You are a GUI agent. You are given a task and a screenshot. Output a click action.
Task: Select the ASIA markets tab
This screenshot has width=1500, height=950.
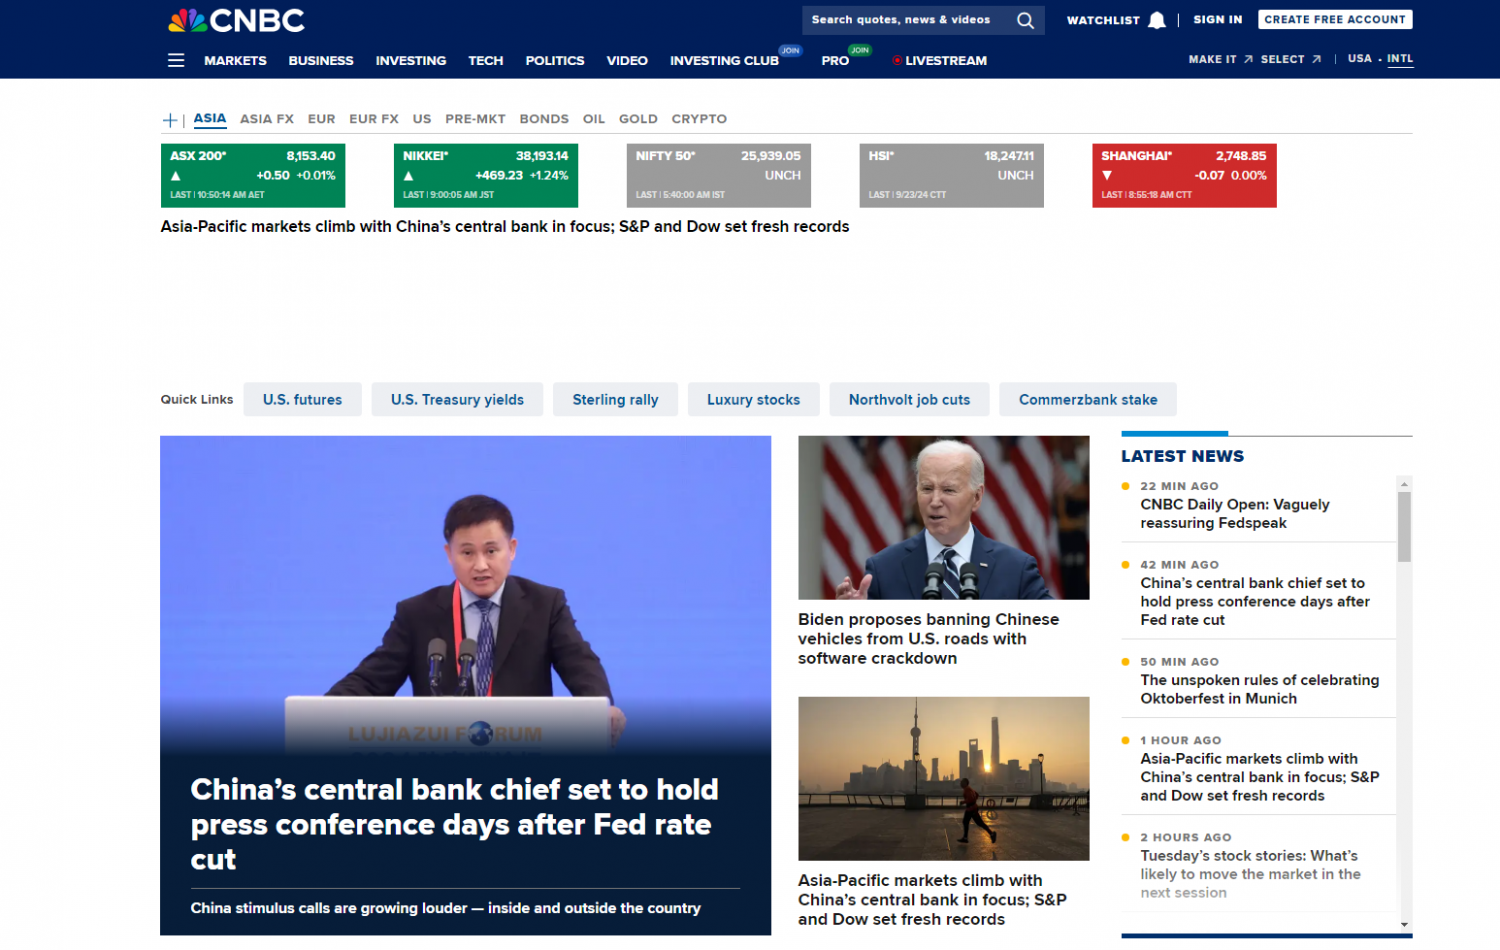[x=210, y=118]
